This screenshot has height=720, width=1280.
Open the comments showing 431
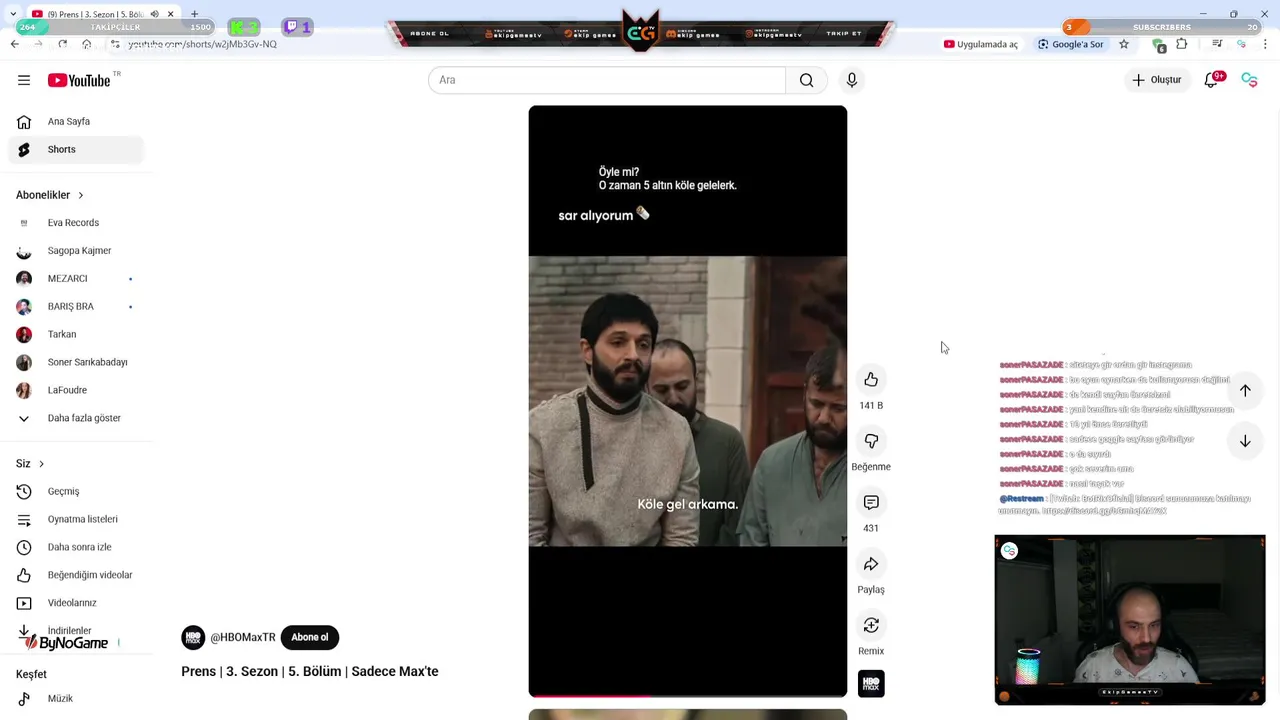[x=871, y=502]
